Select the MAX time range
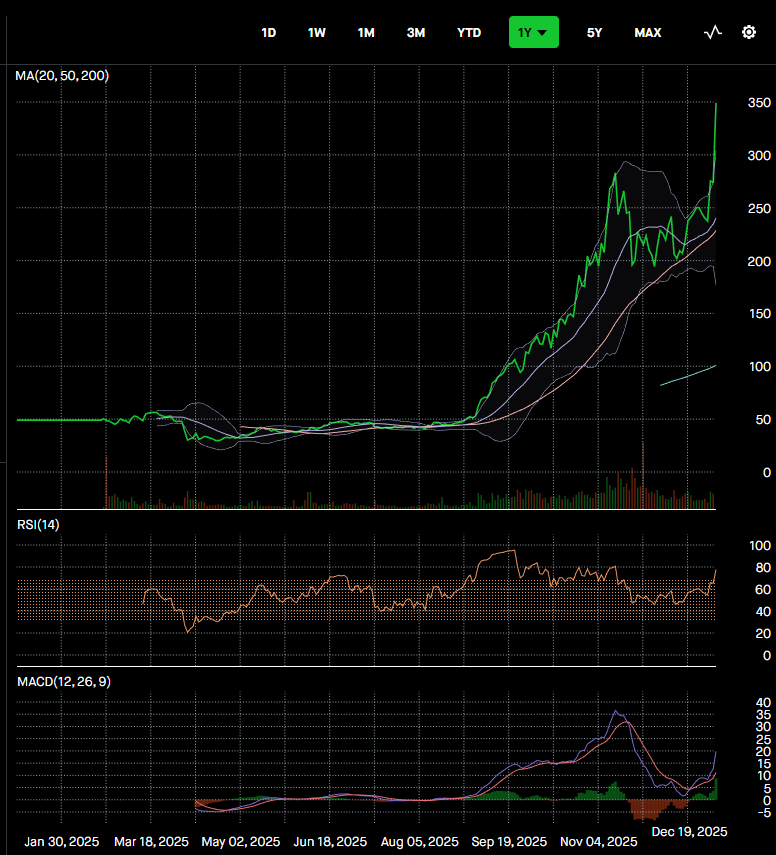This screenshot has height=855, width=776. point(648,33)
